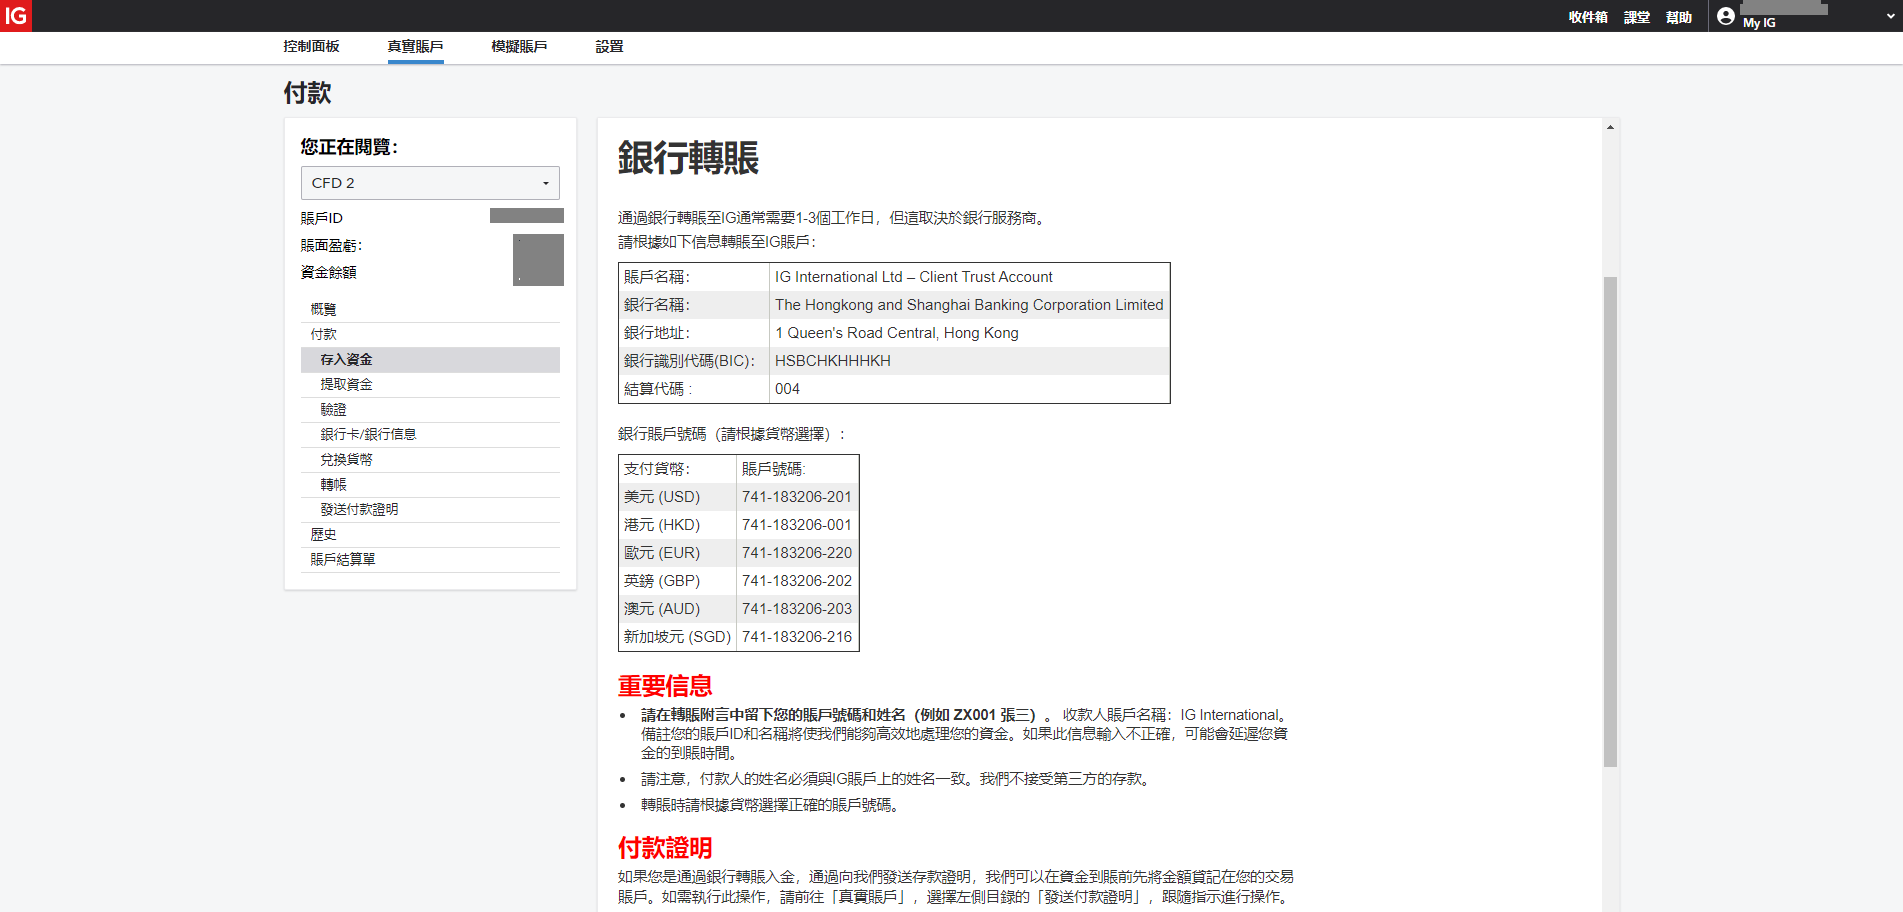Switch to the 控制面板 tab
This screenshot has height=912, width=1903.
point(311,47)
